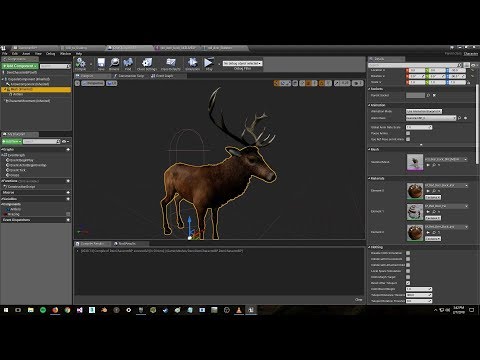Click the Play toolbar icon
Image resolution: width=480 pixels, height=360 pixels.
209,64
